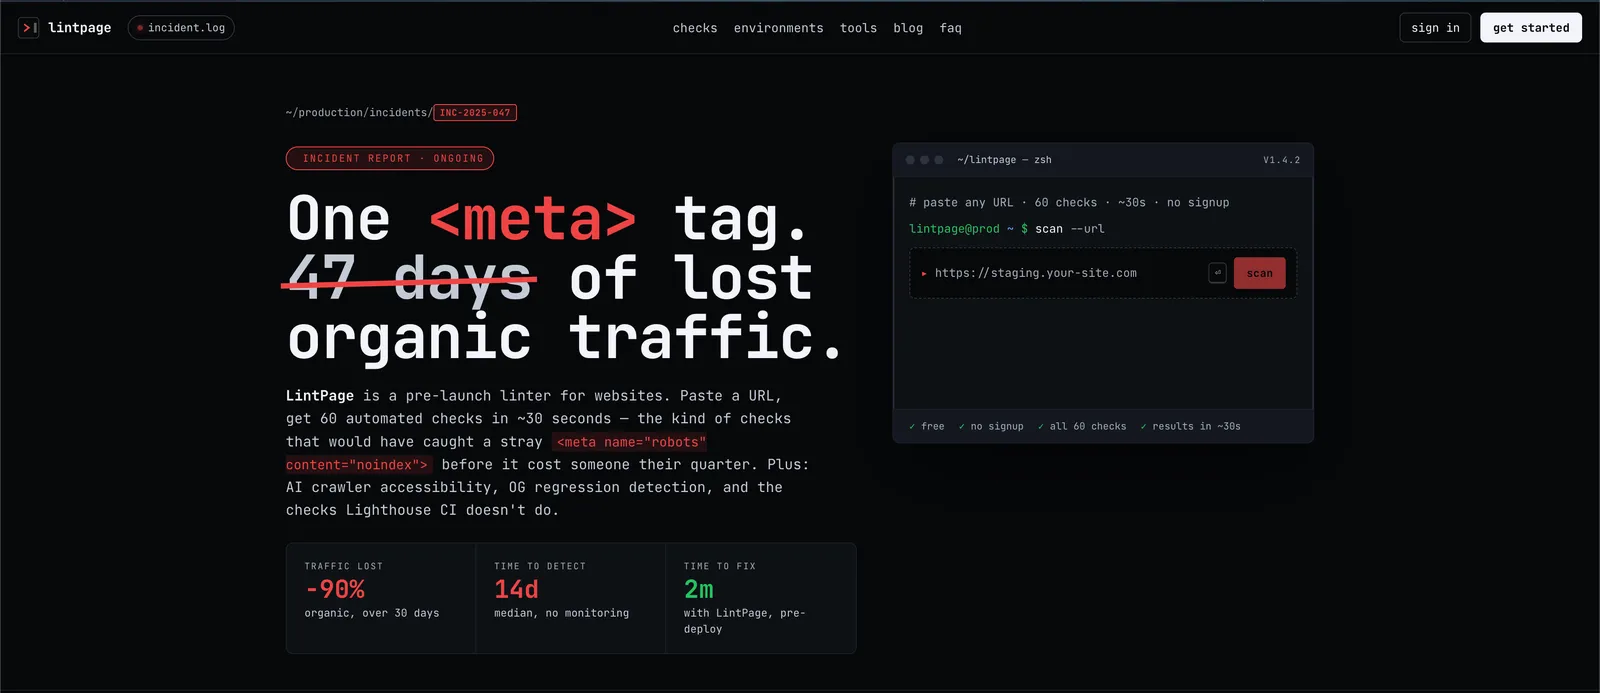Click the ~/lintpage — zsh terminal title
This screenshot has height=693, width=1600.
[1004, 160]
